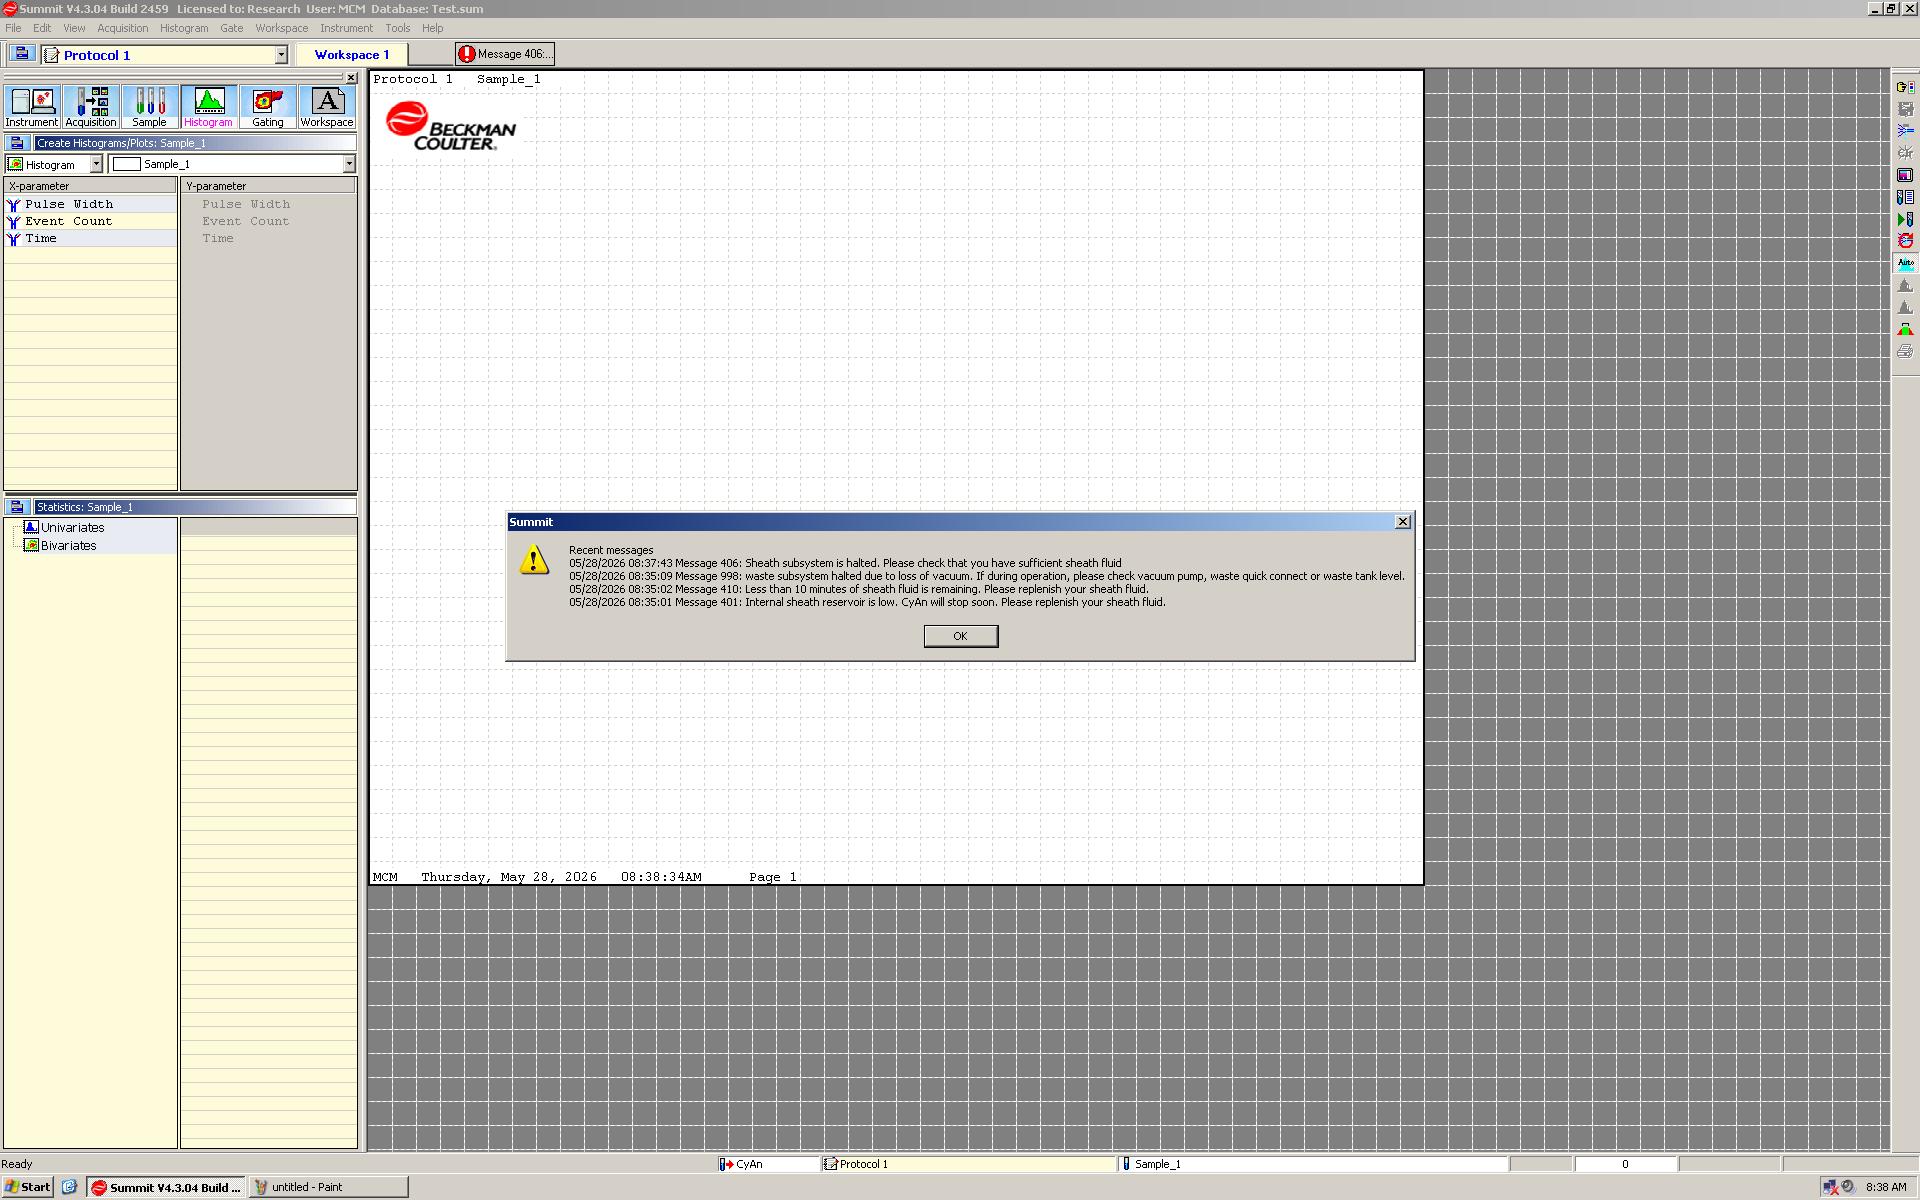
Task: Click the panel icon beside Protocol 1 dropdown
Action: pyautogui.click(x=21, y=54)
